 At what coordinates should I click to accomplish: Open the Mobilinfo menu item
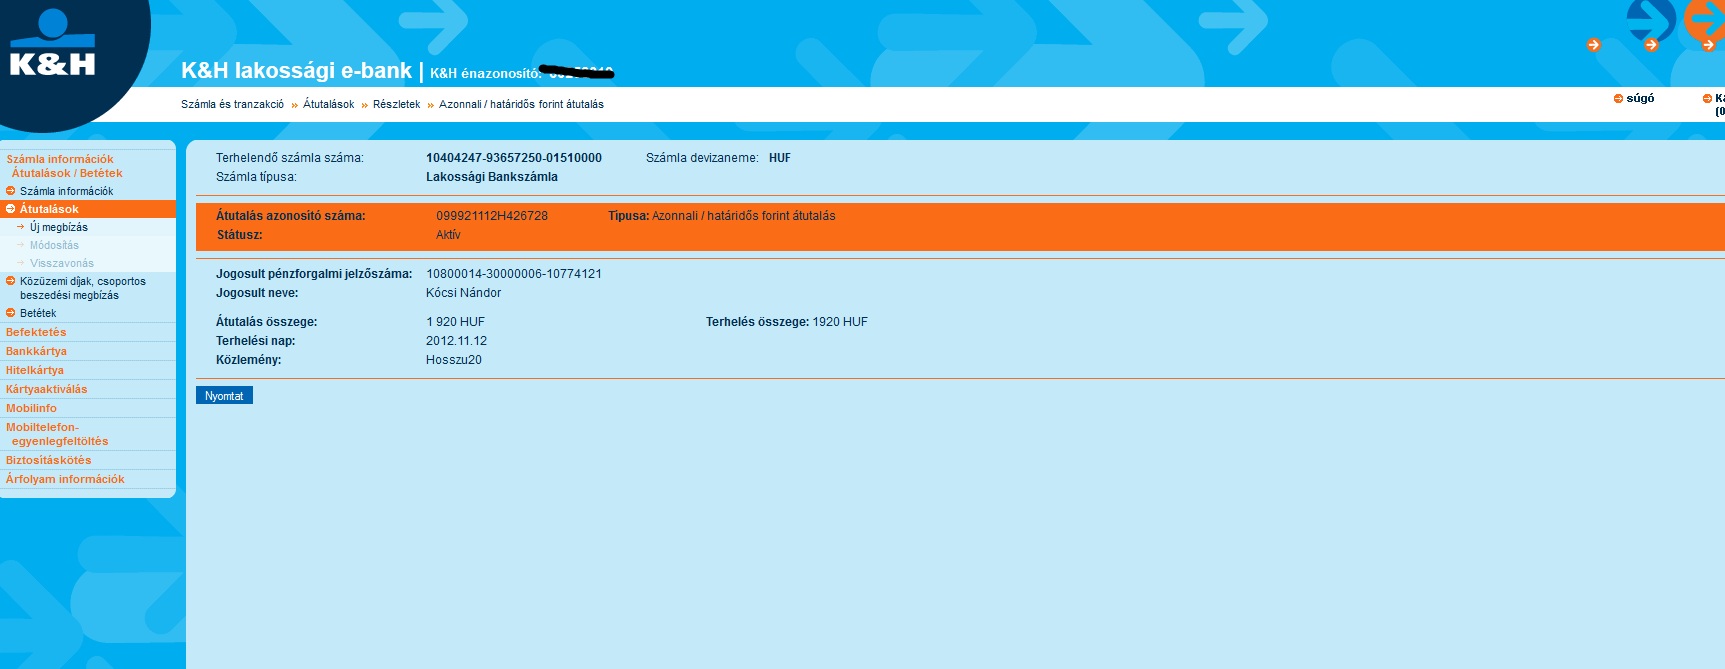(31, 408)
